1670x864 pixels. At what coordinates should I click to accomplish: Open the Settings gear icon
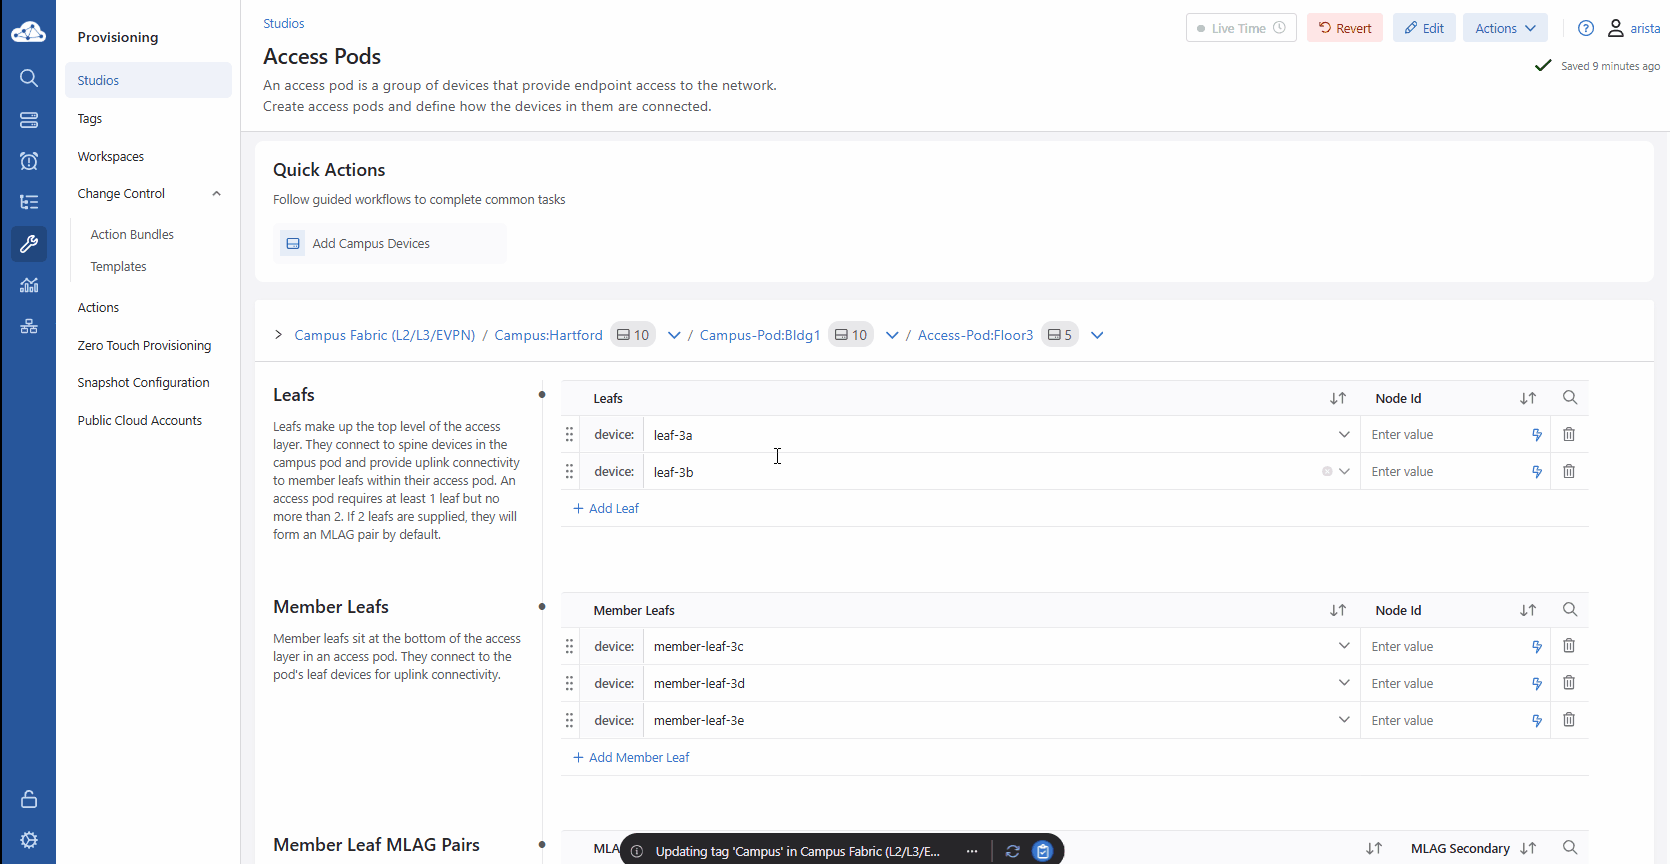[x=29, y=840]
